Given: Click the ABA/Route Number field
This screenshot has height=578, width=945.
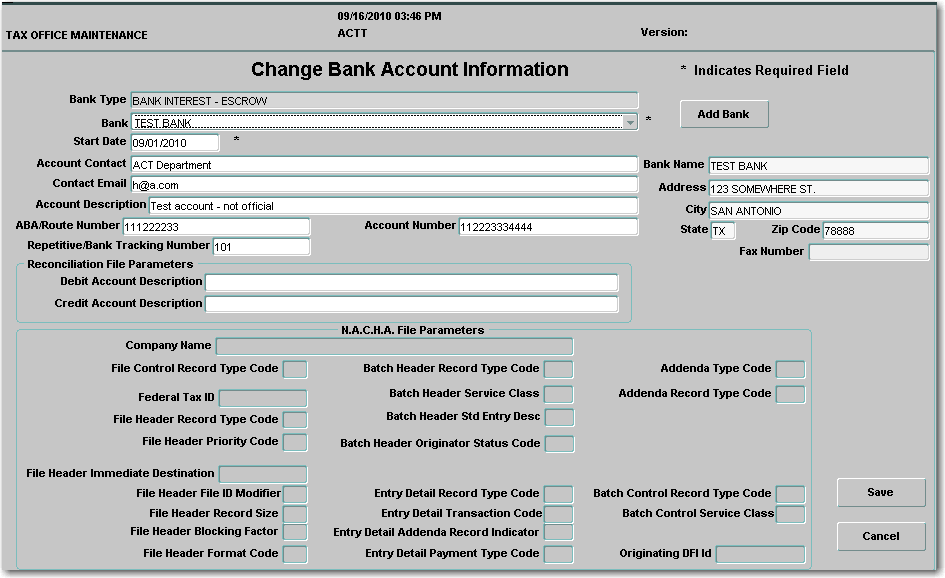Looking at the screenshot, I should [x=216, y=227].
